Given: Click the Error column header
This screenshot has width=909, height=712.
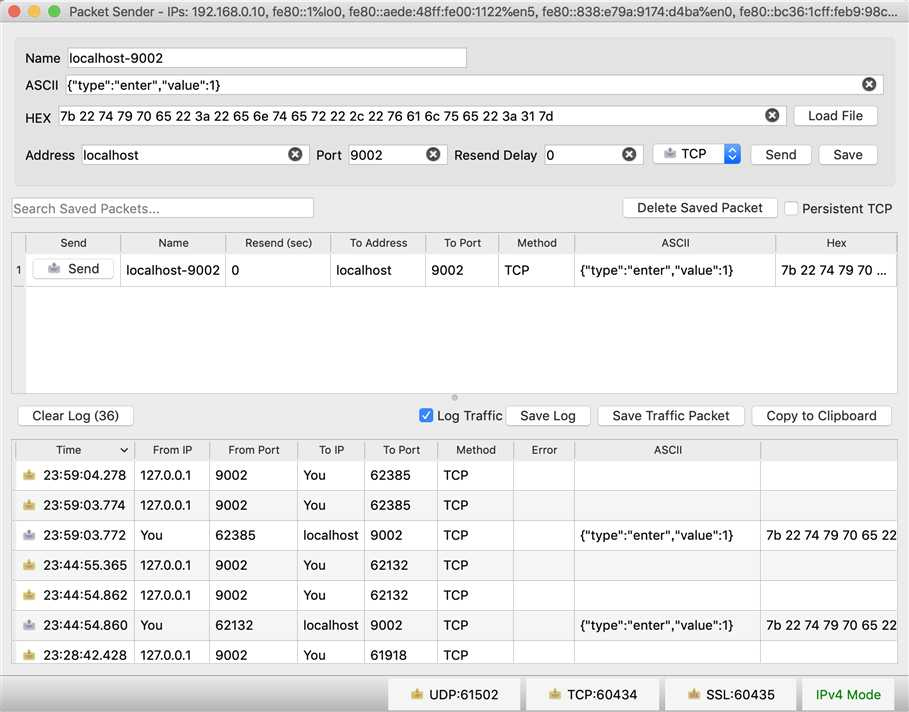Looking at the screenshot, I should 544,450.
